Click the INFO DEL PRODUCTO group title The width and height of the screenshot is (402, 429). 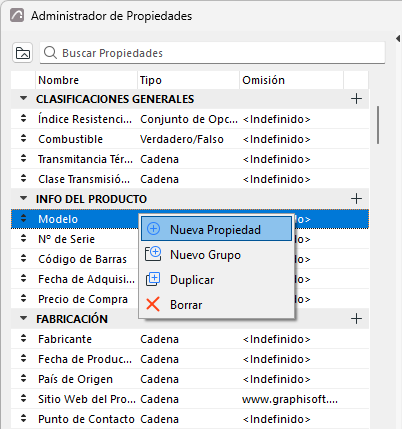coord(91,199)
